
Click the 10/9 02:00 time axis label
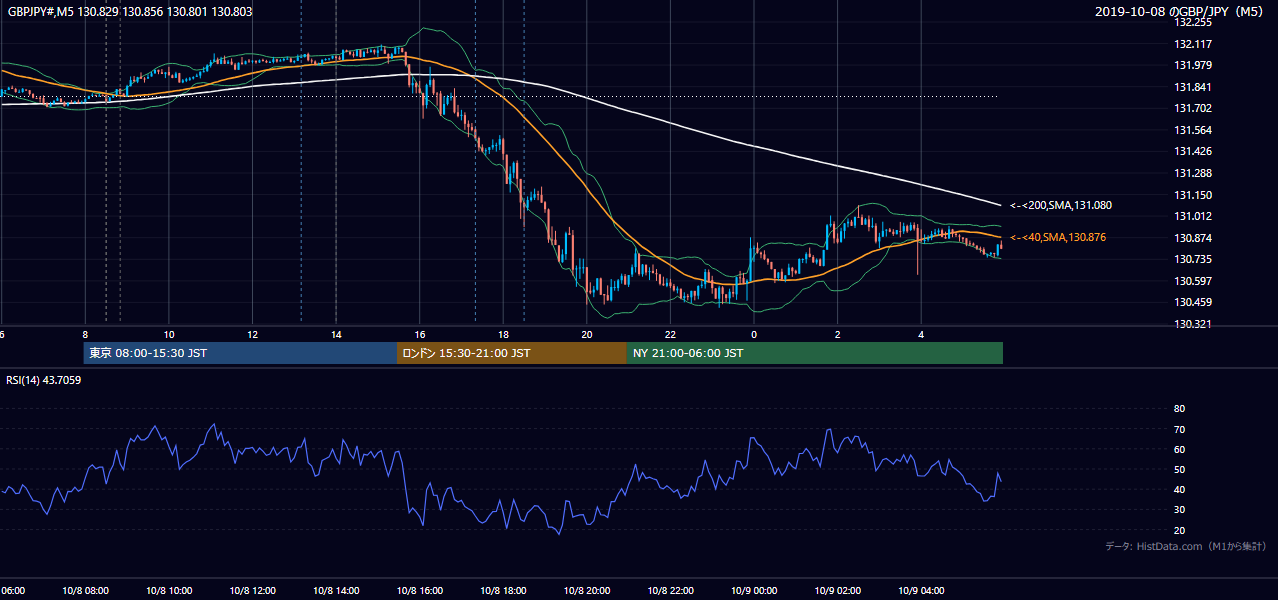[x=838, y=591]
